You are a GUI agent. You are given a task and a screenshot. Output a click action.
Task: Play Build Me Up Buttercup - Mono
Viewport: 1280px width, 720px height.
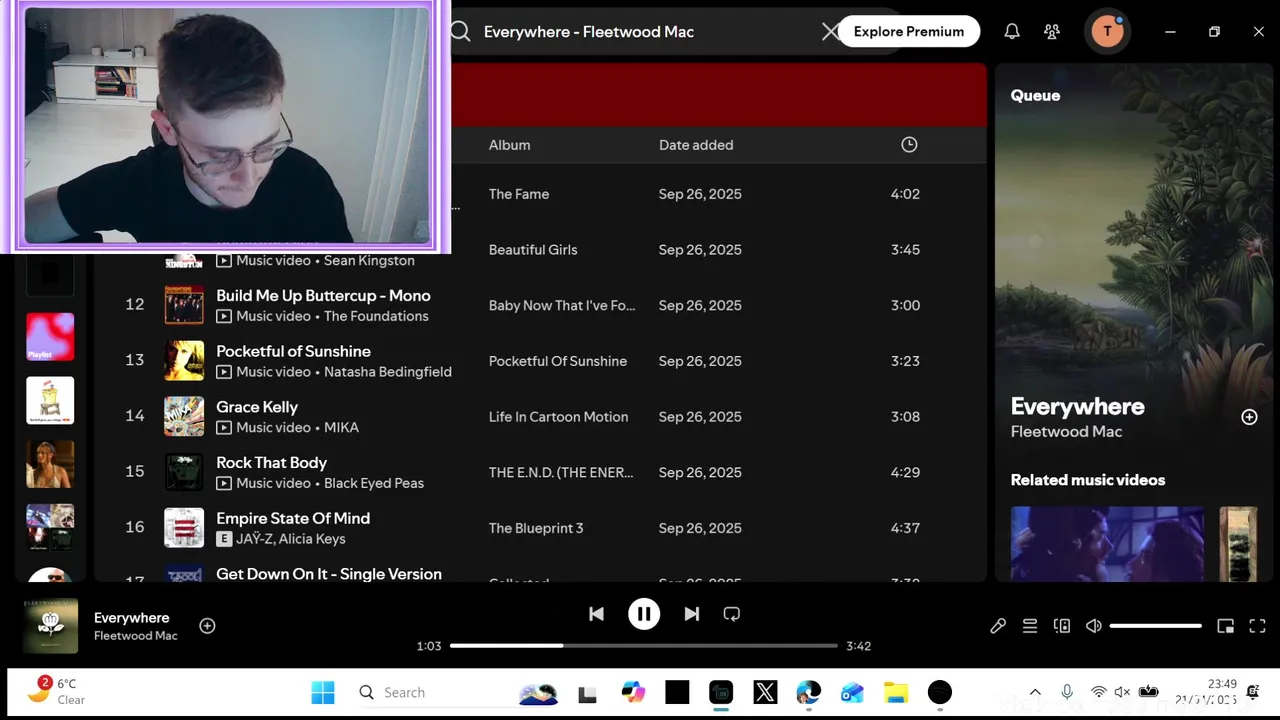323,296
